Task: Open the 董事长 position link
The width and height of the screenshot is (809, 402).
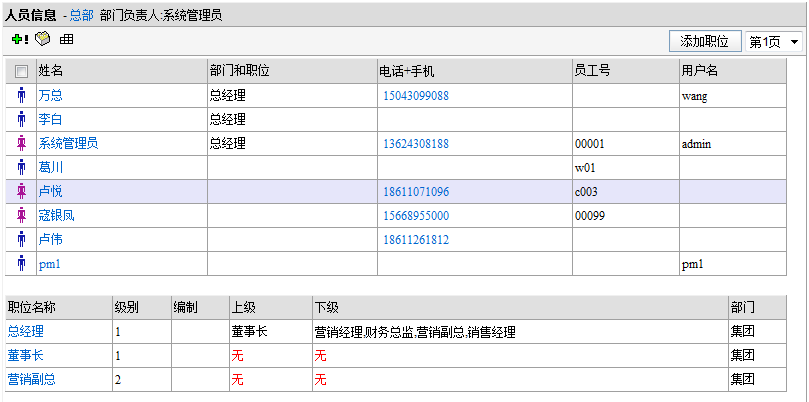Action: point(25,355)
